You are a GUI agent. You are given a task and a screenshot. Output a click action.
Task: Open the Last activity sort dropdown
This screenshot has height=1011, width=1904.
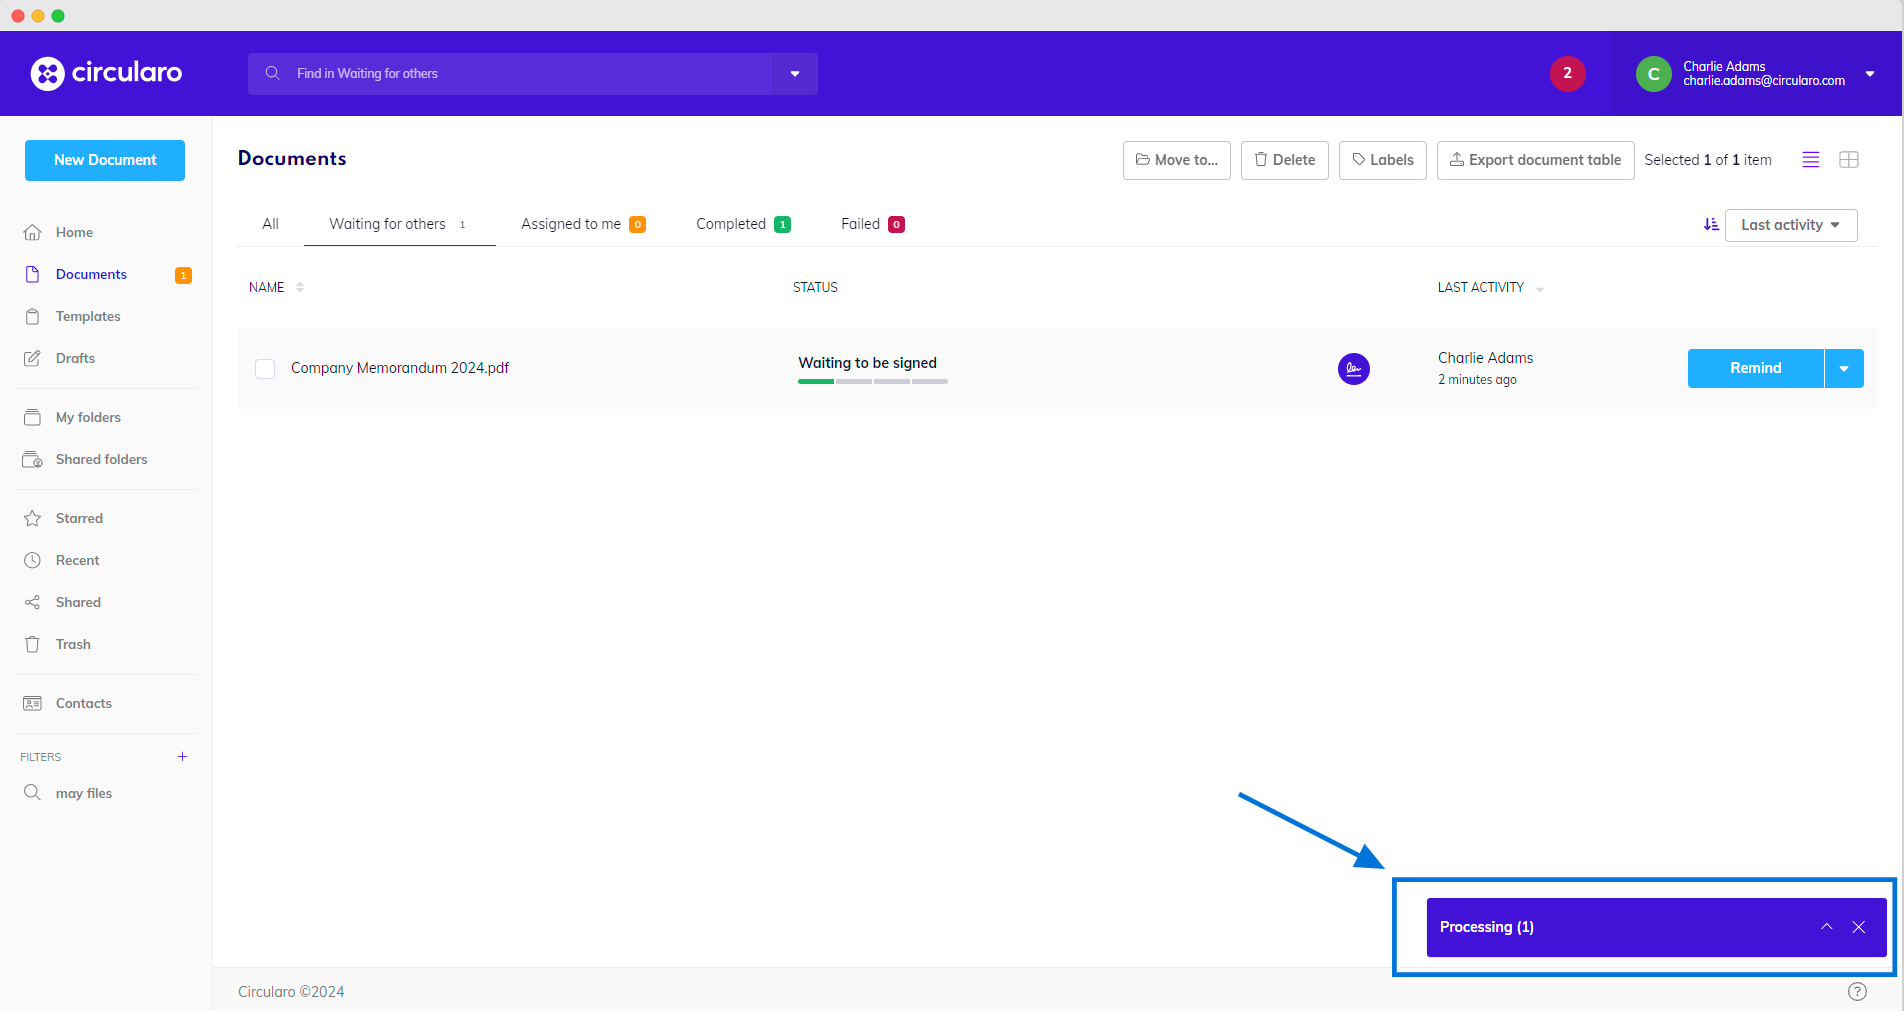1790,225
